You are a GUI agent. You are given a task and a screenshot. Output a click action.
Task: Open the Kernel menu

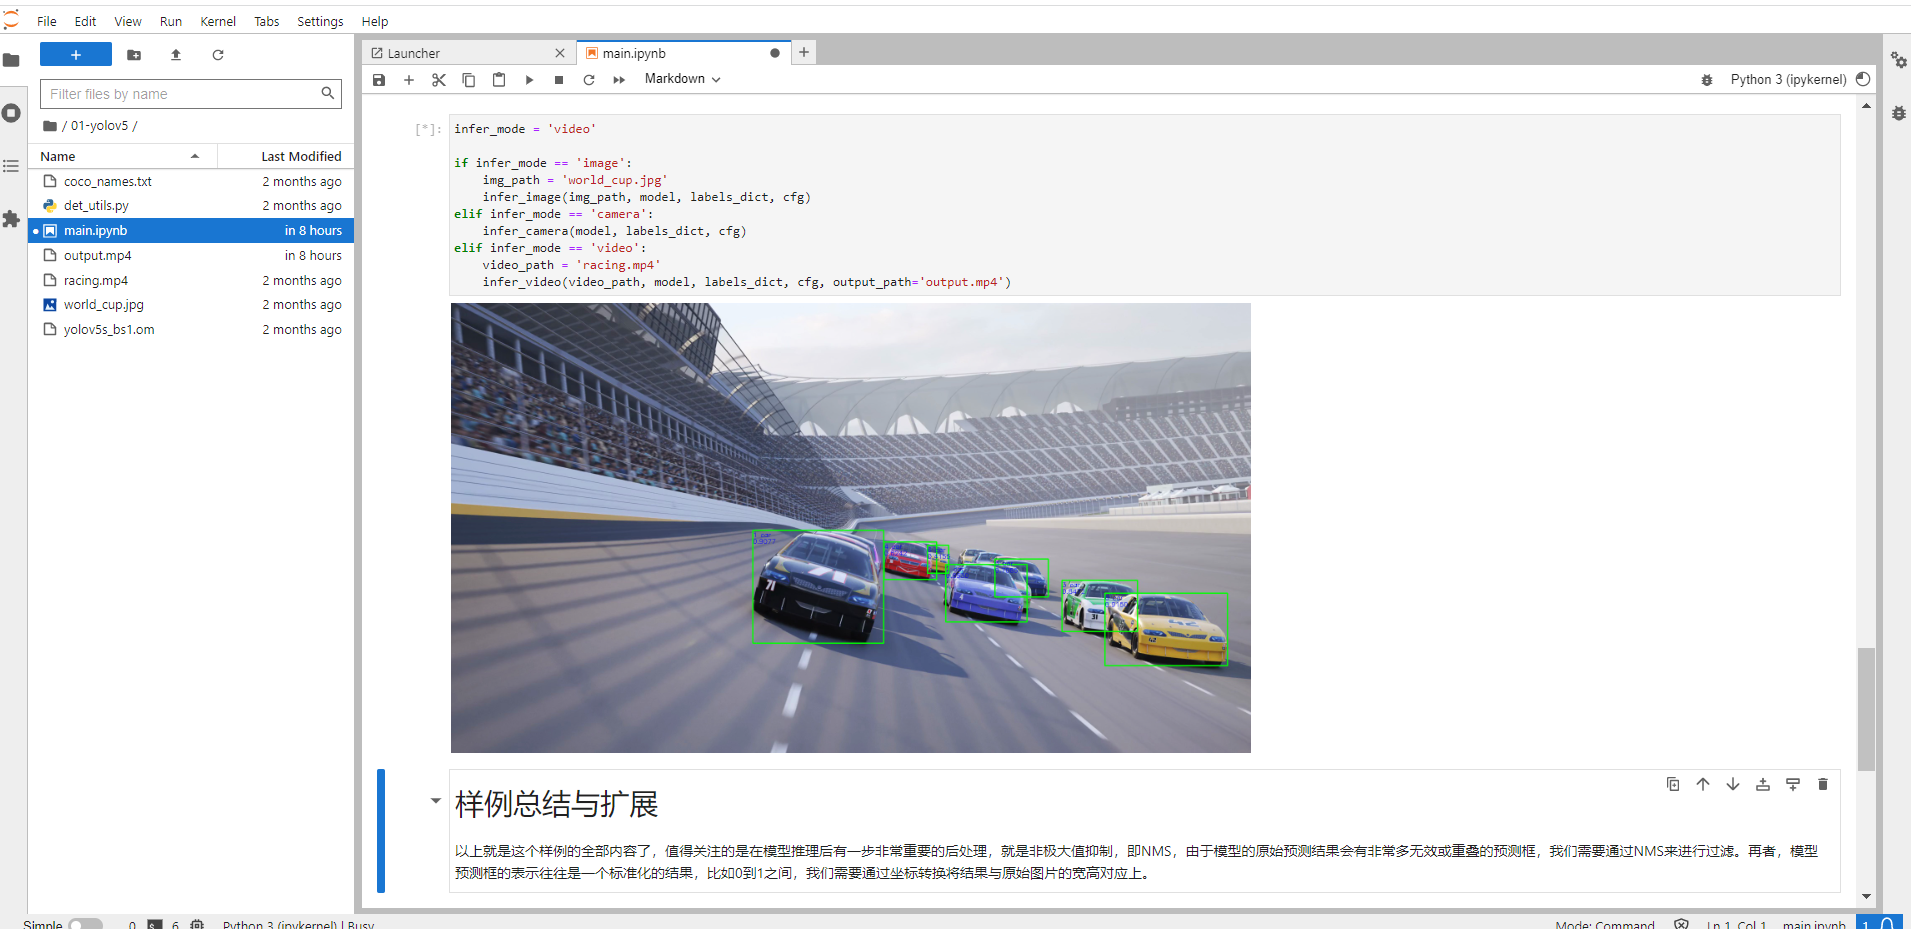tap(218, 21)
